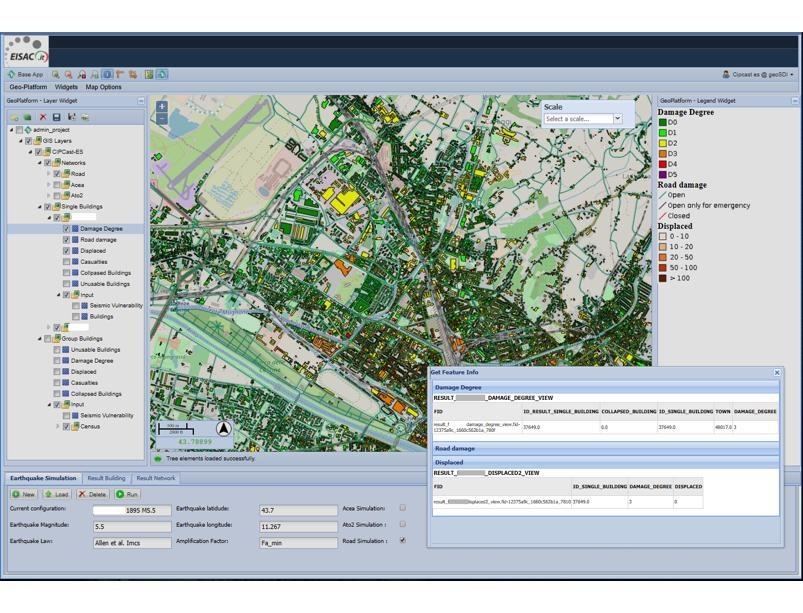
Task: Click the north arrow compass on the map
Action: [223, 429]
